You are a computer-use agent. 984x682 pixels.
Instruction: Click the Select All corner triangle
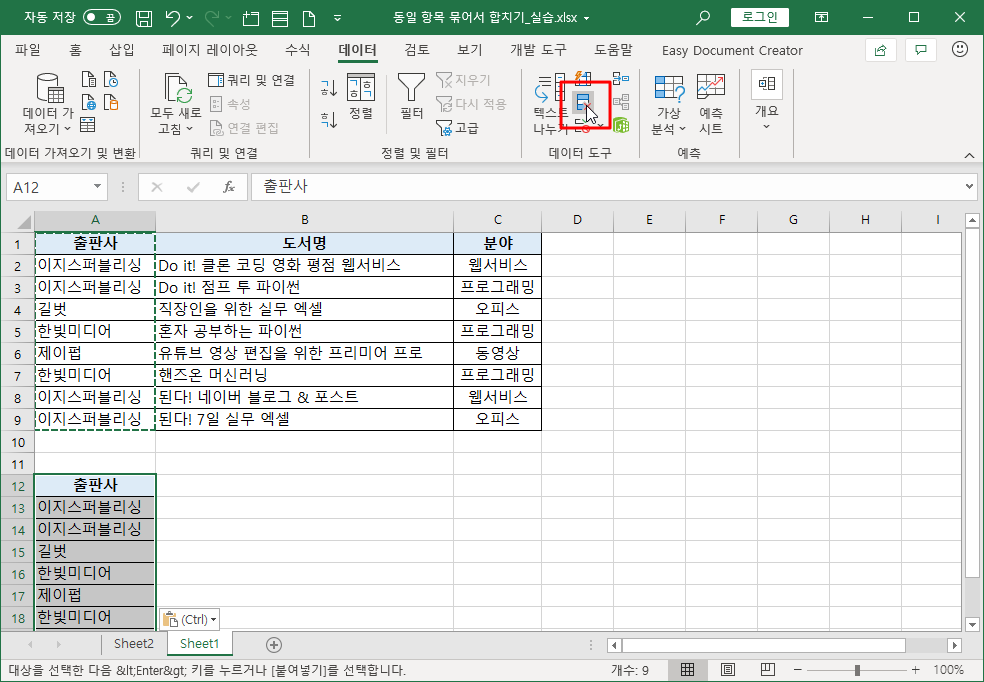tap(24, 222)
